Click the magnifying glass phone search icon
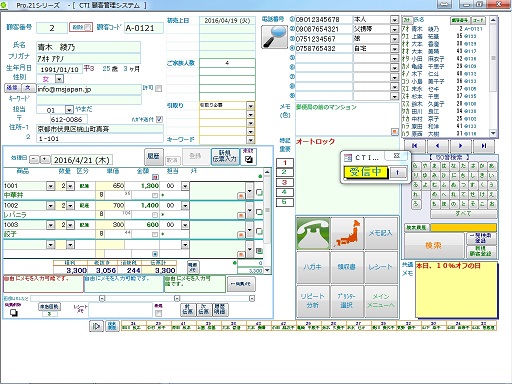This screenshot has height=384, width=512. [x=275, y=37]
